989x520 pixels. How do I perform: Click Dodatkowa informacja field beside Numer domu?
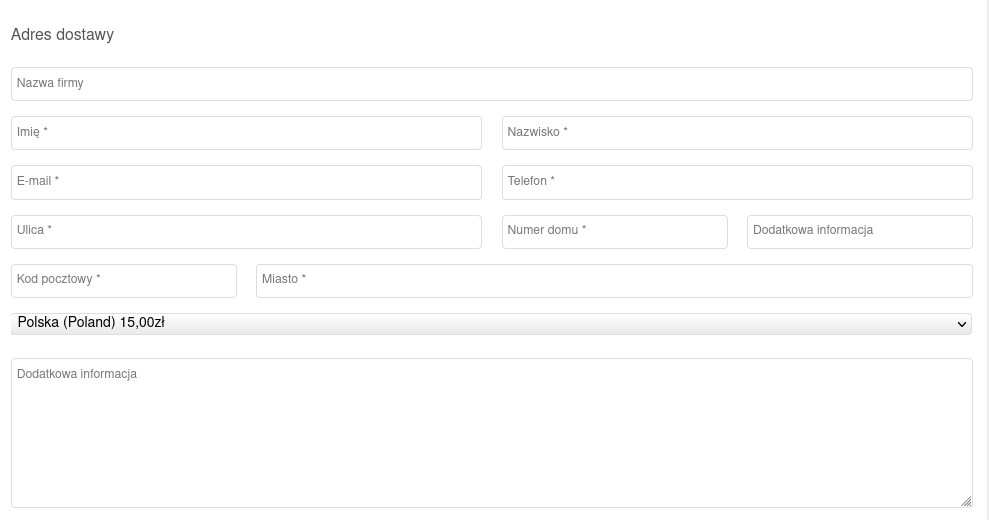point(859,231)
